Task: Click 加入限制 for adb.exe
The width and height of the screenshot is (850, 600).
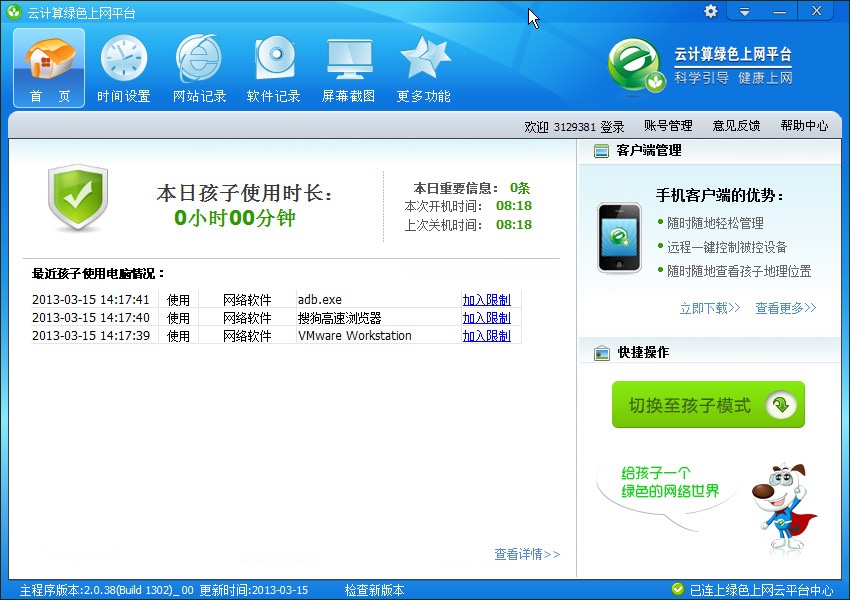Action: coord(486,300)
